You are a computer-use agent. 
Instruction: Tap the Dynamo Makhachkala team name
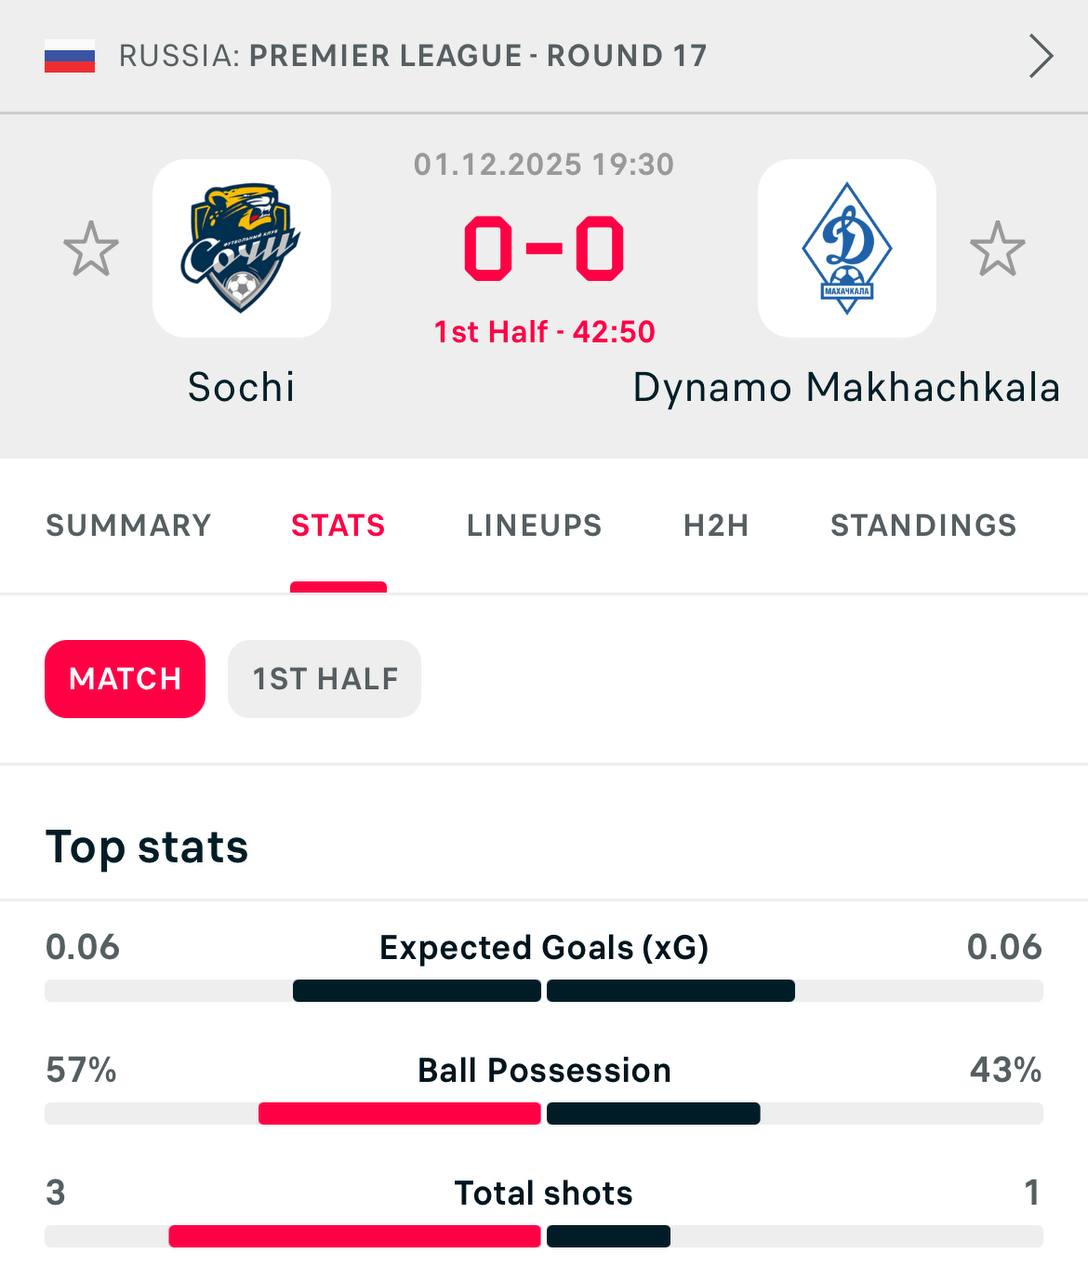coord(846,388)
